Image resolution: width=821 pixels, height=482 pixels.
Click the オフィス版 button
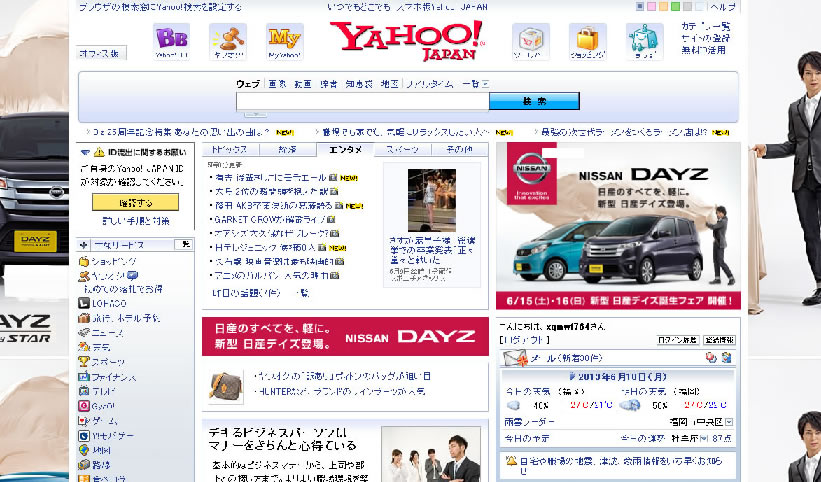100,53
